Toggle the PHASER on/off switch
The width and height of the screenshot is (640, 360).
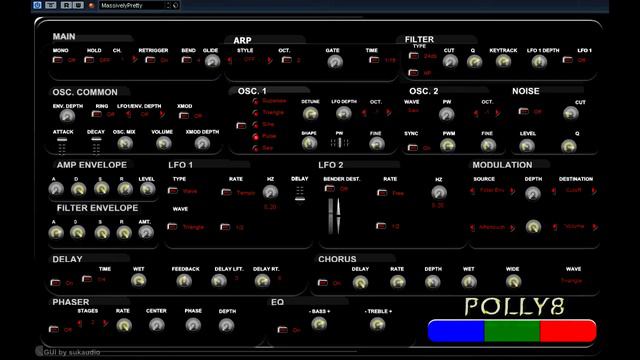click(x=53, y=329)
